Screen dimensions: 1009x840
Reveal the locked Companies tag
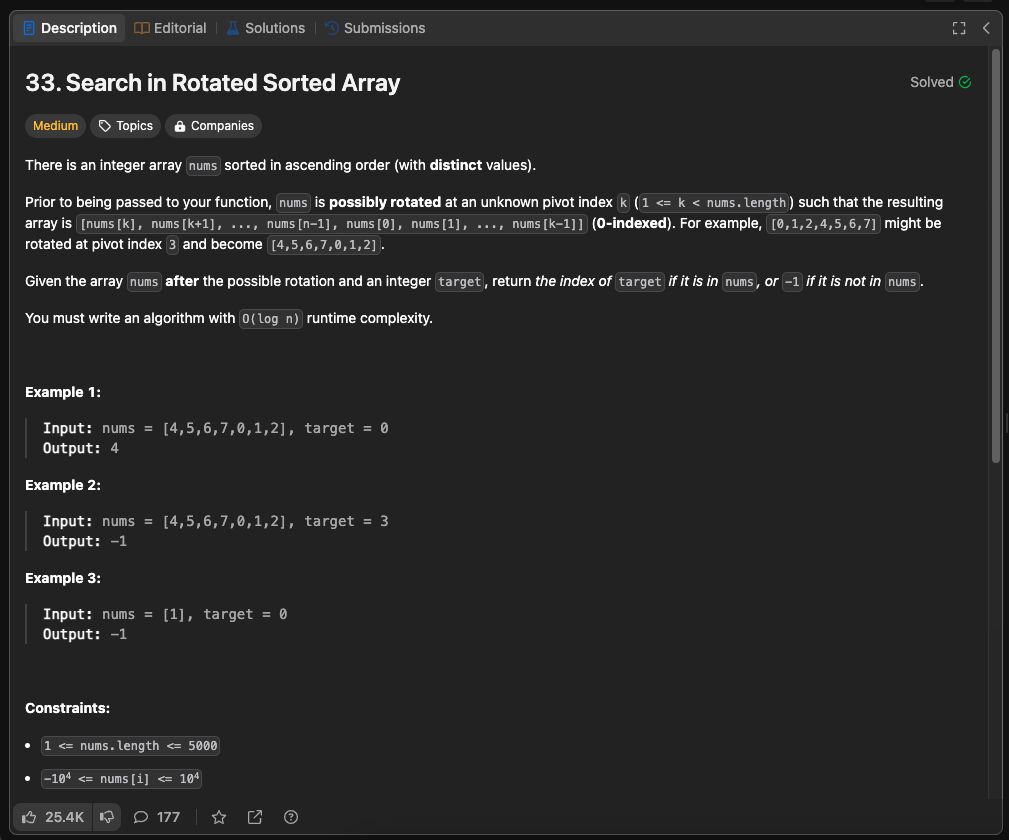[213, 126]
